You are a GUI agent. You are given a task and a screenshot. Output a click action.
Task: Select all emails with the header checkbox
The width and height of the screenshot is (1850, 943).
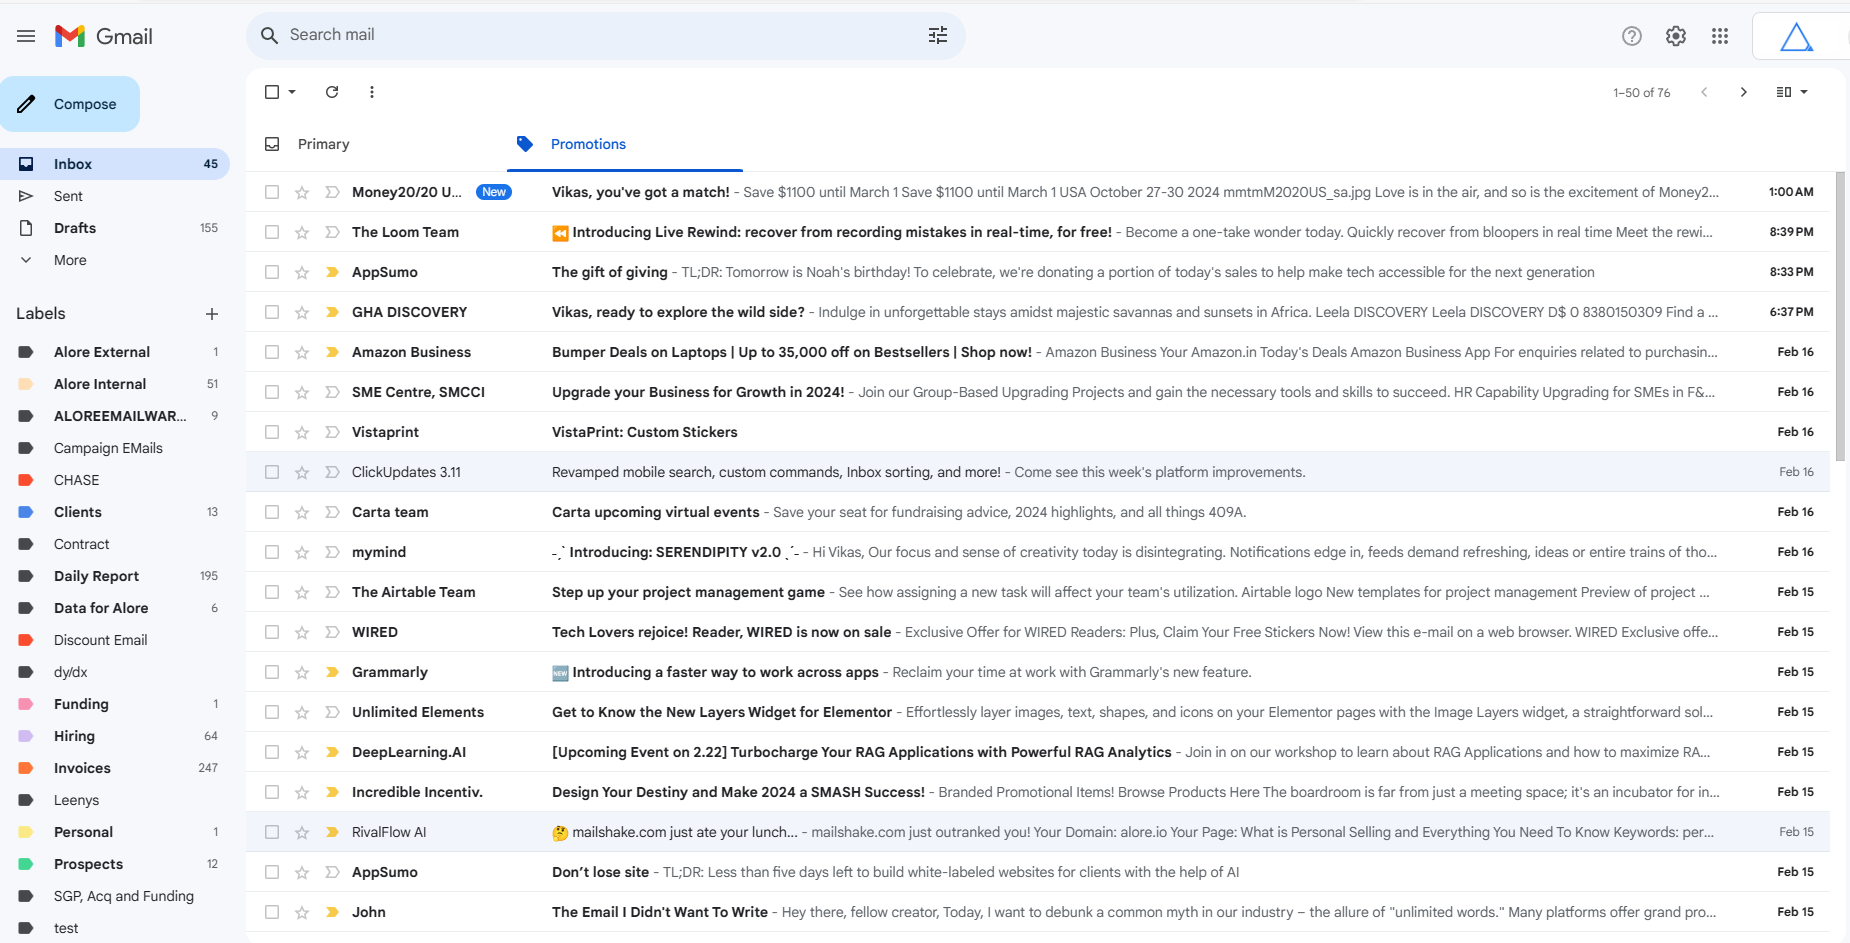pyautogui.click(x=271, y=92)
